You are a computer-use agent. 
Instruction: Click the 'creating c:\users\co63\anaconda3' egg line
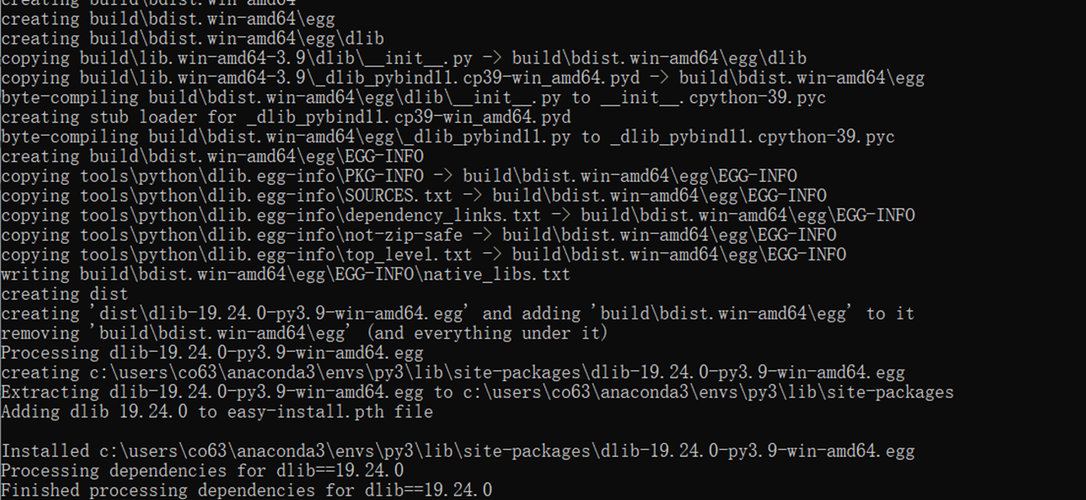point(453,373)
